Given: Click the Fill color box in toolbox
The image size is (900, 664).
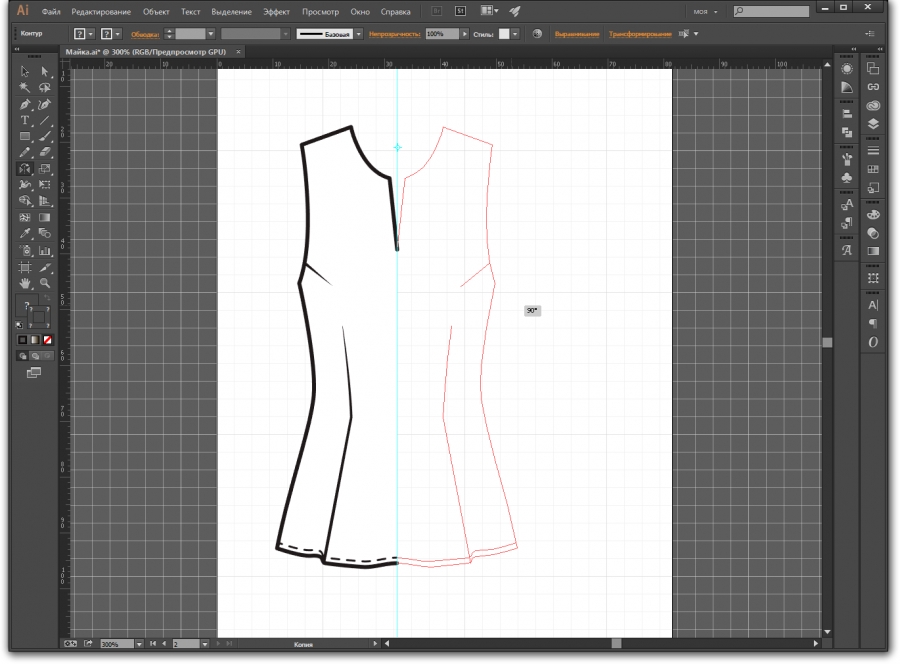Looking at the screenshot, I should click(27, 305).
